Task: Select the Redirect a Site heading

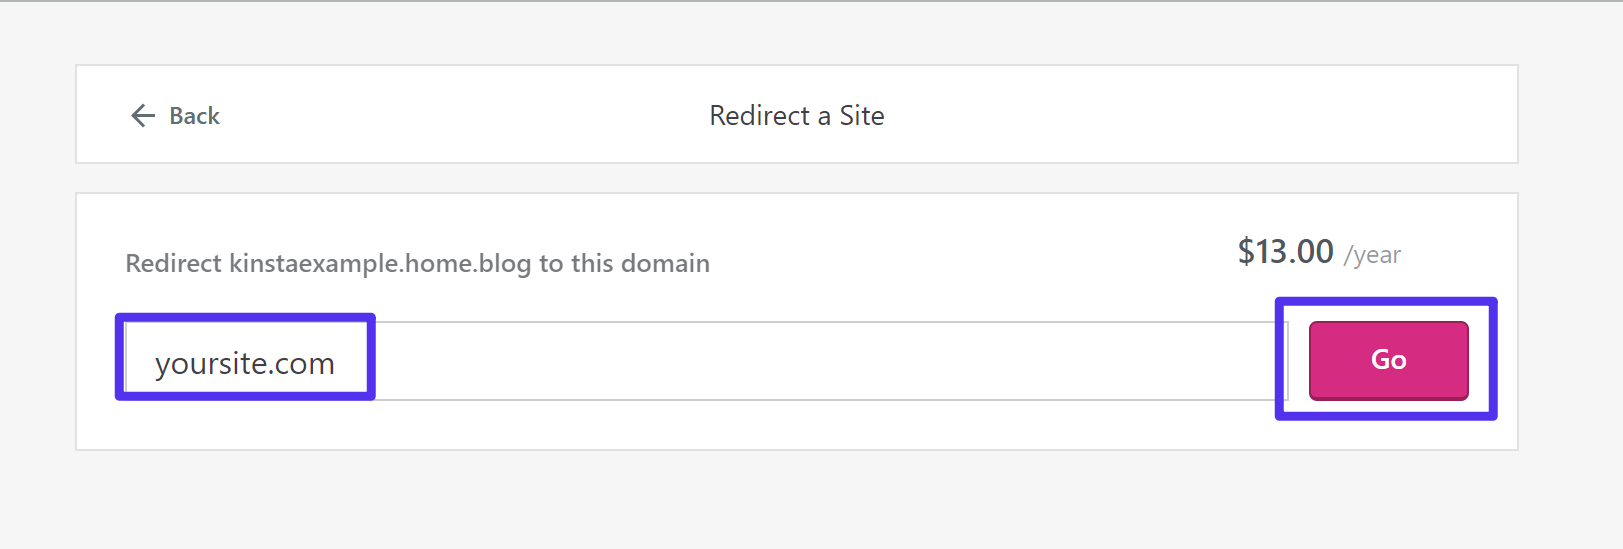Action: click(x=796, y=116)
